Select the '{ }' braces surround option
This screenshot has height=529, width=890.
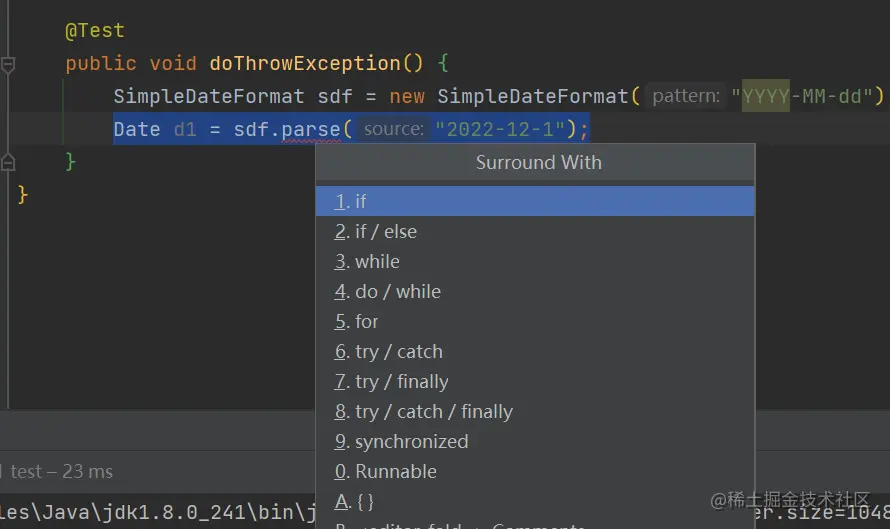535,502
